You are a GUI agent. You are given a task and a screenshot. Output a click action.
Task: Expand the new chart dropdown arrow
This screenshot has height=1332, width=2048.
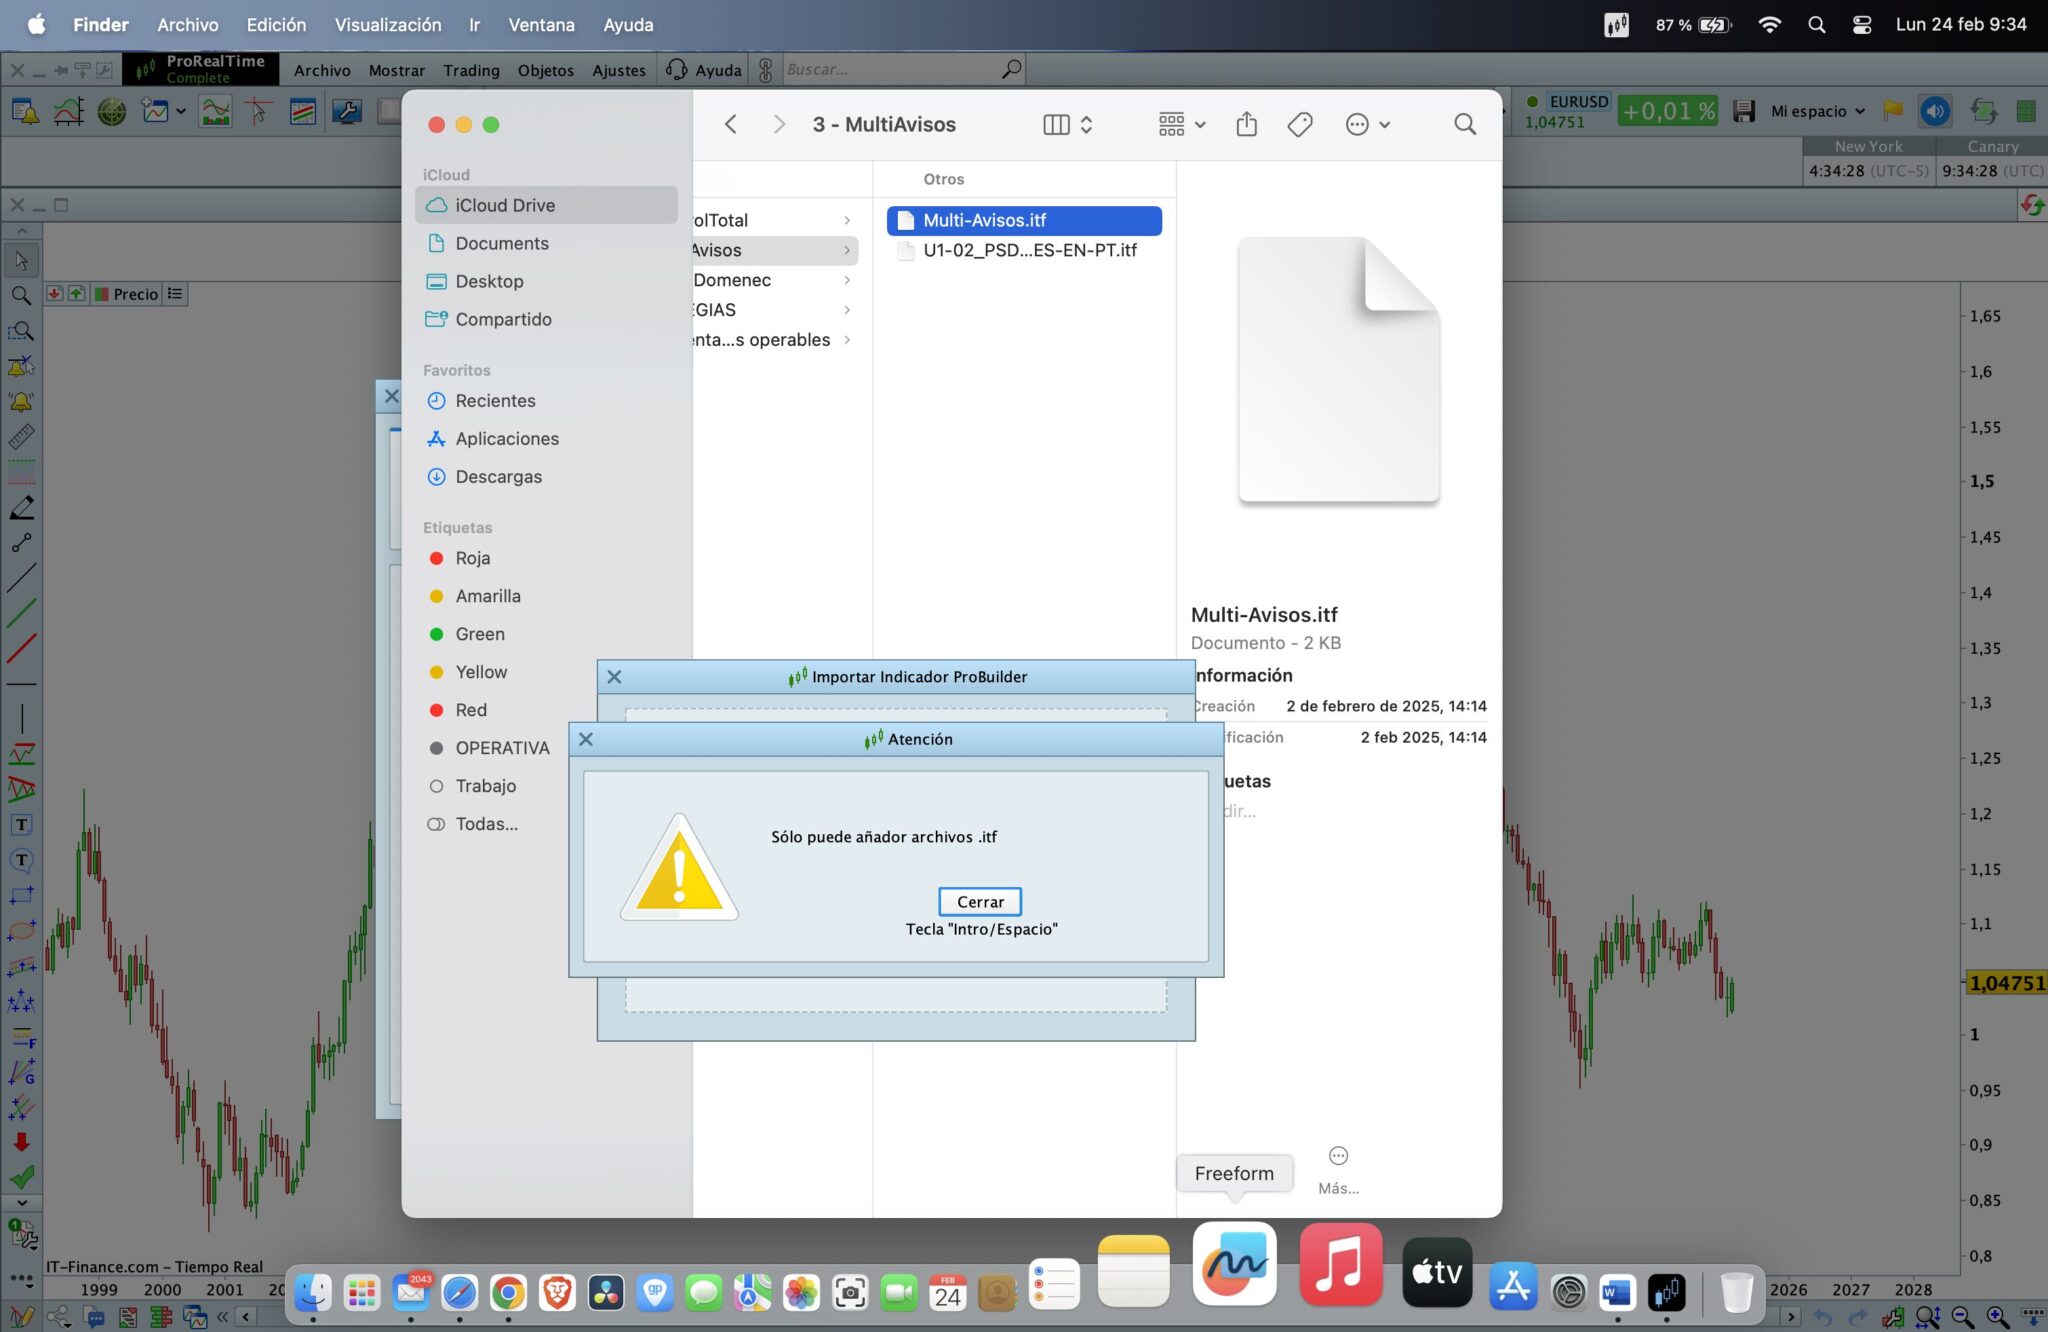[x=181, y=111]
